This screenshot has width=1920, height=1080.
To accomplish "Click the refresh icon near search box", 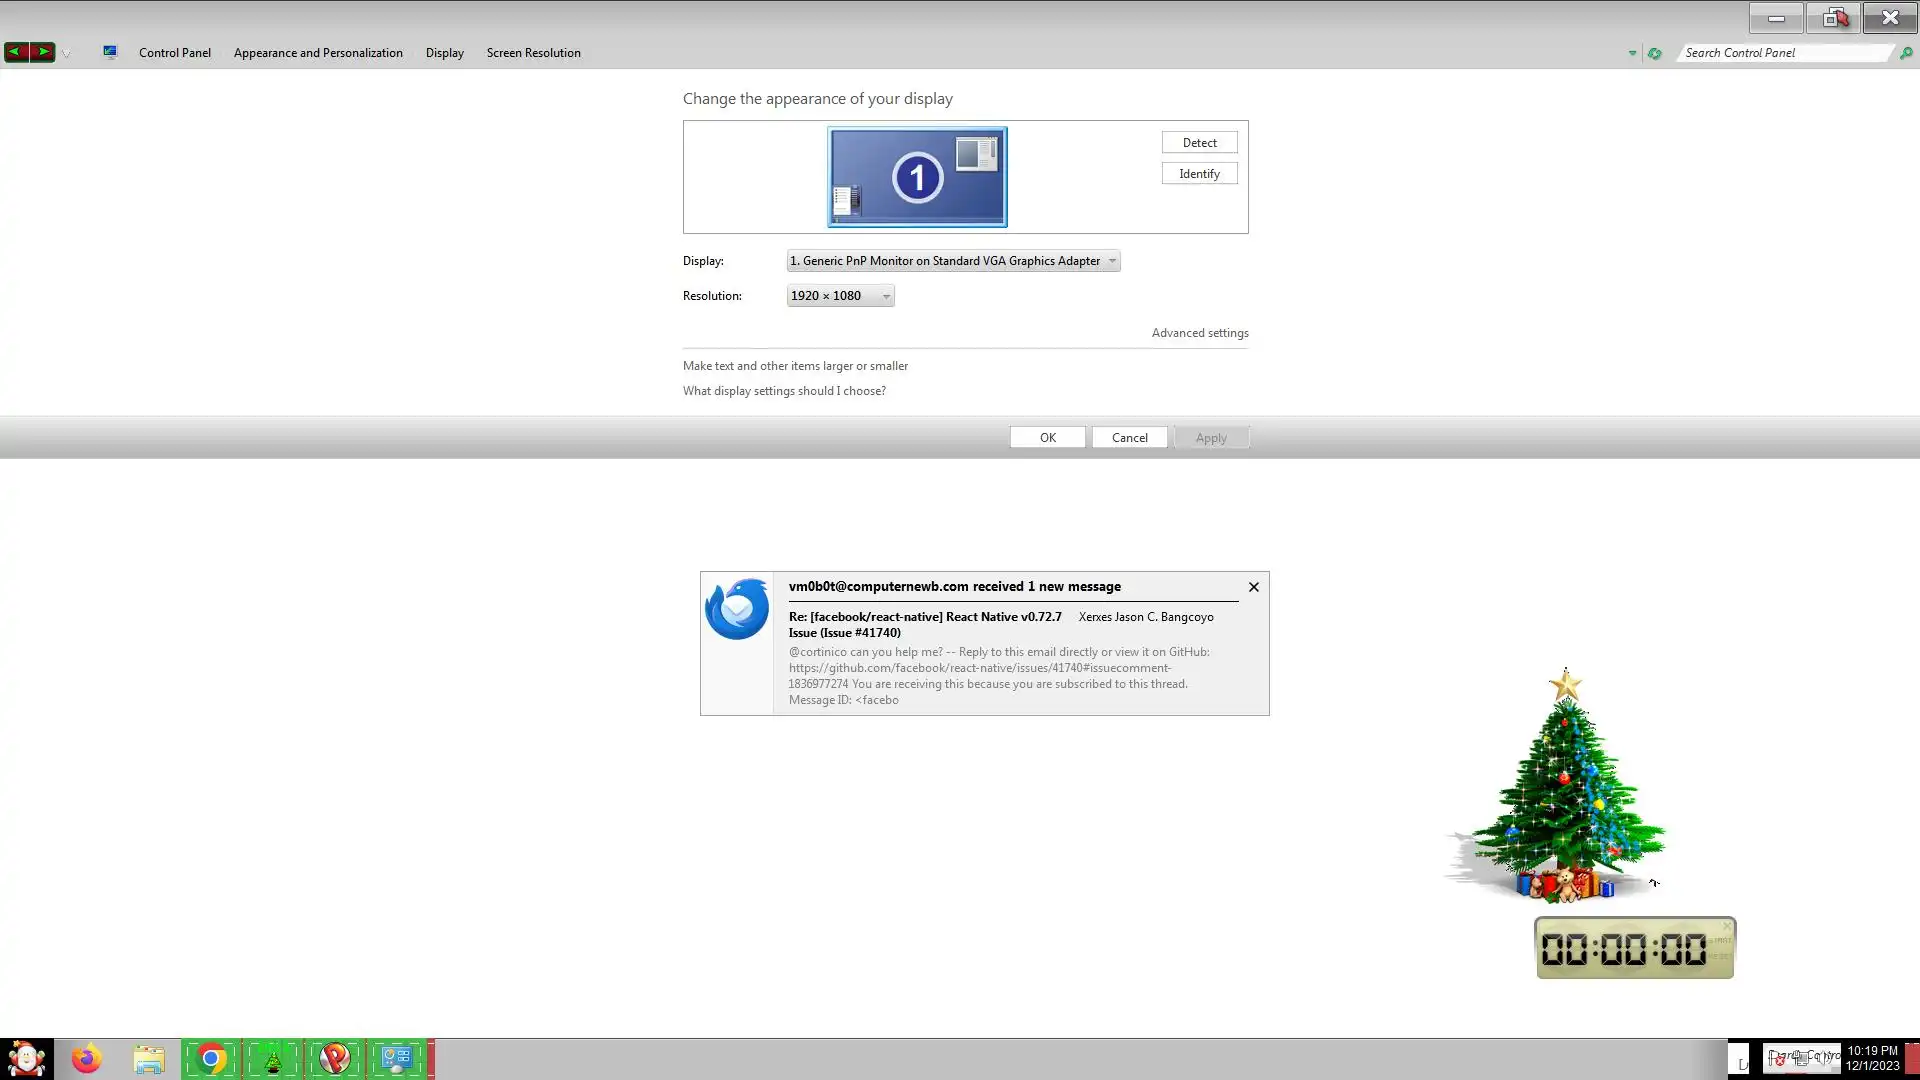I will click(1655, 53).
